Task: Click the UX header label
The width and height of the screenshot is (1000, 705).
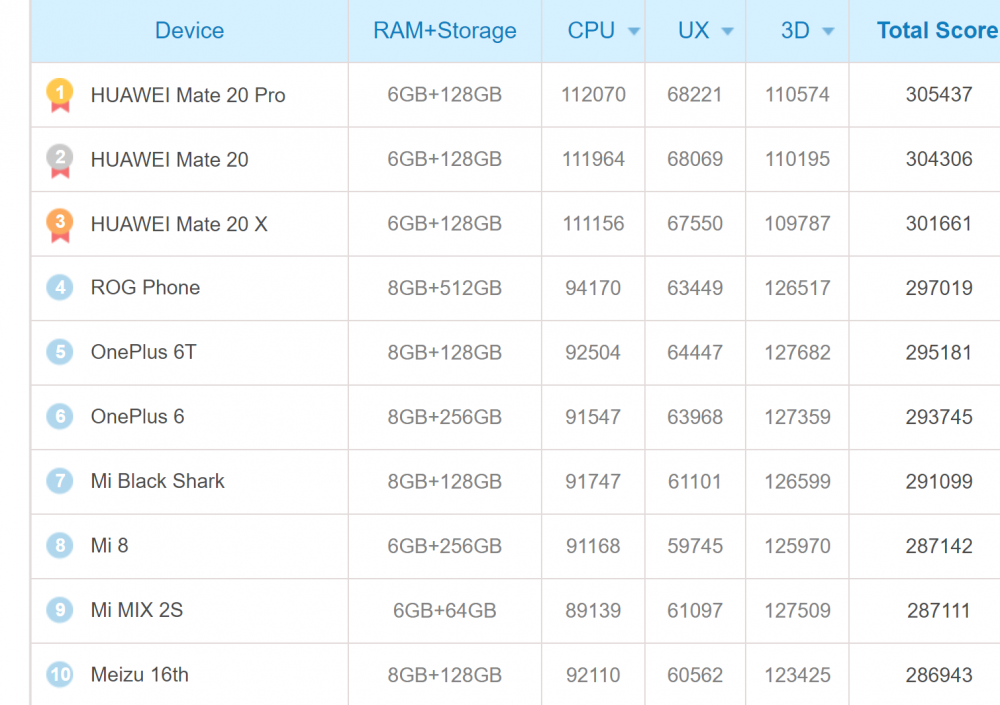Action: coord(693,31)
